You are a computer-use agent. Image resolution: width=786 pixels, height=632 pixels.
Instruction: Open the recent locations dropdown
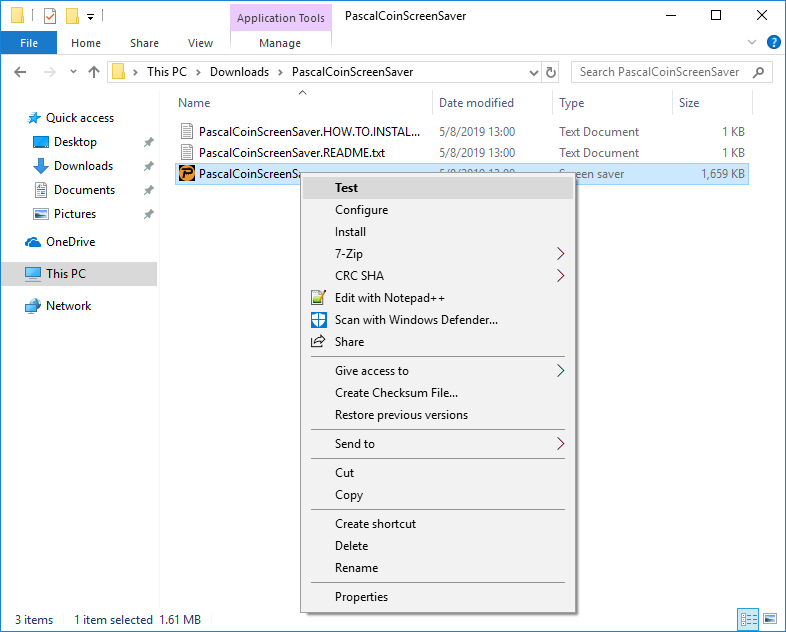point(73,72)
